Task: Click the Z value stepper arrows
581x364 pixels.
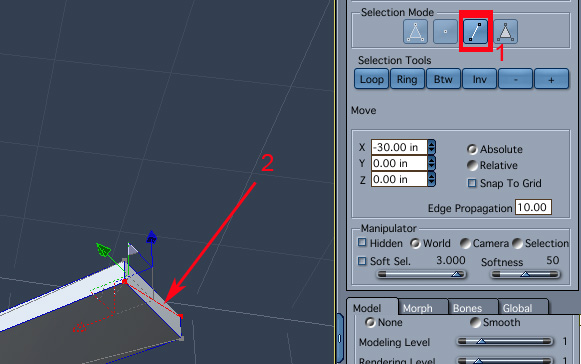Action: click(x=431, y=179)
